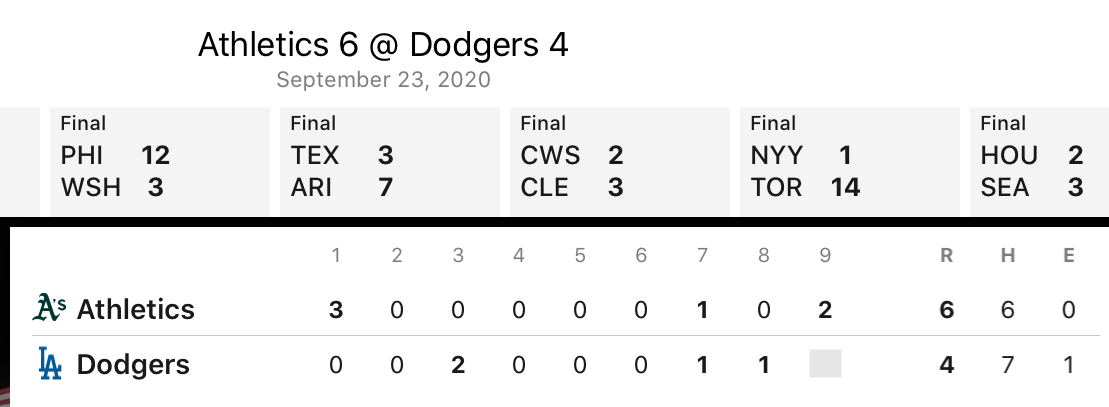Select the R runs column header

[x=946, y=256]
